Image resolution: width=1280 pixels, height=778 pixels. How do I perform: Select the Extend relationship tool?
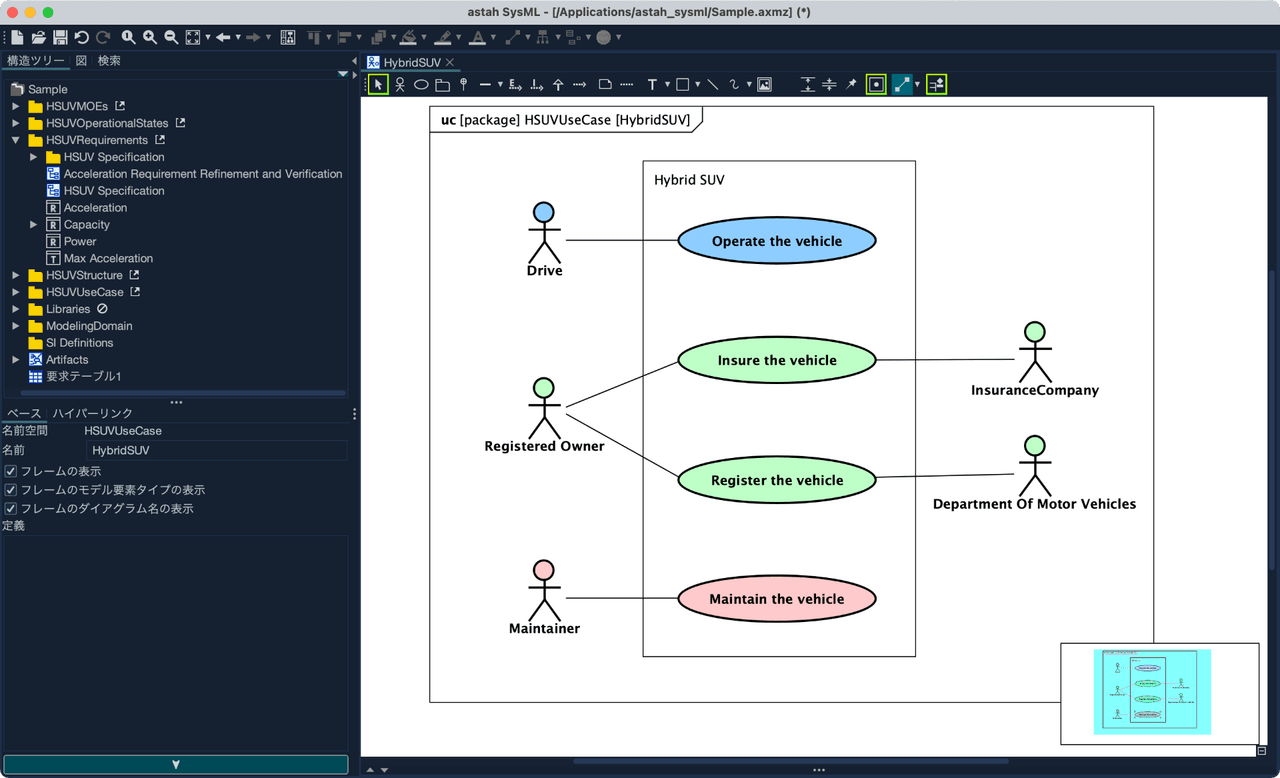515,85
